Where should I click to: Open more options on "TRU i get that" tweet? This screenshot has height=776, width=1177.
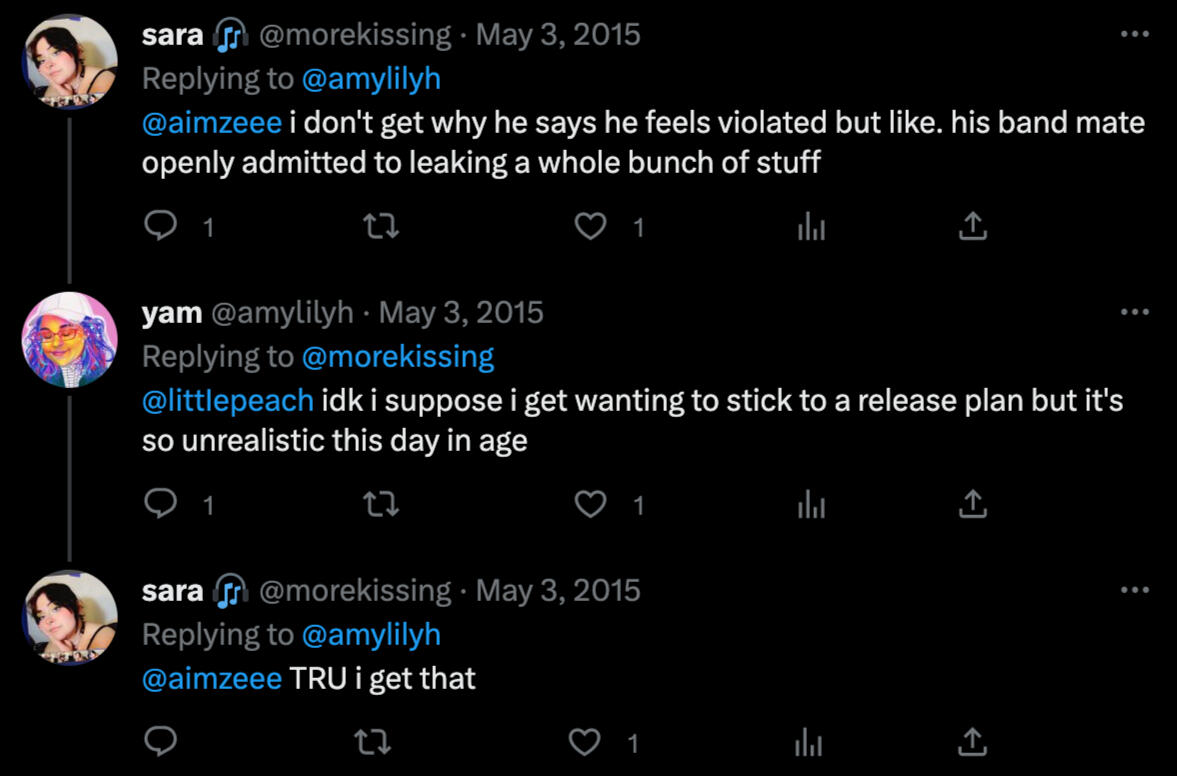pos(1134,589)
